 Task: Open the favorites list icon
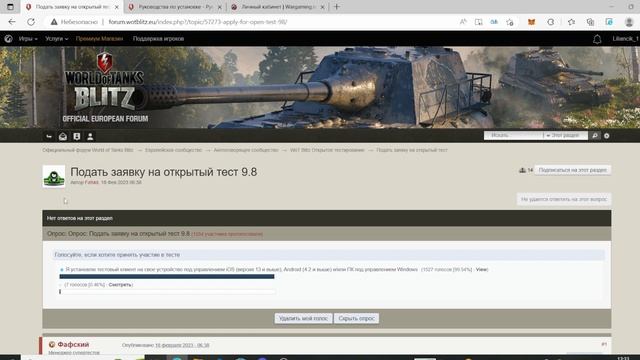(x=571, y=22)
